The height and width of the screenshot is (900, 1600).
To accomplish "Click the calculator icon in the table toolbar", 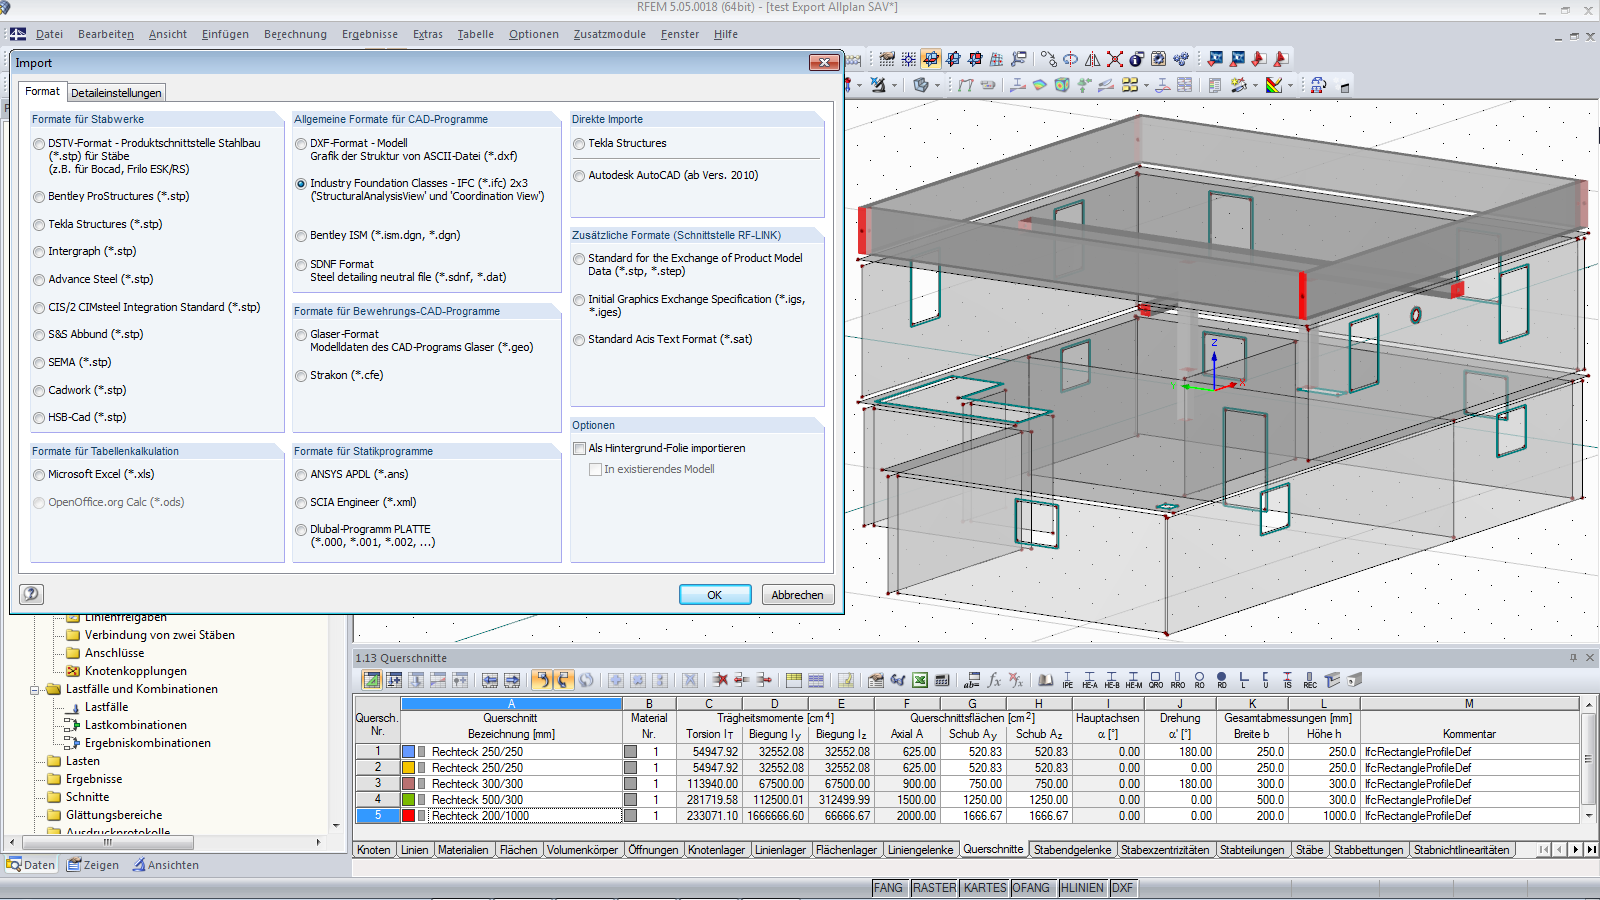I will point(940,681).
